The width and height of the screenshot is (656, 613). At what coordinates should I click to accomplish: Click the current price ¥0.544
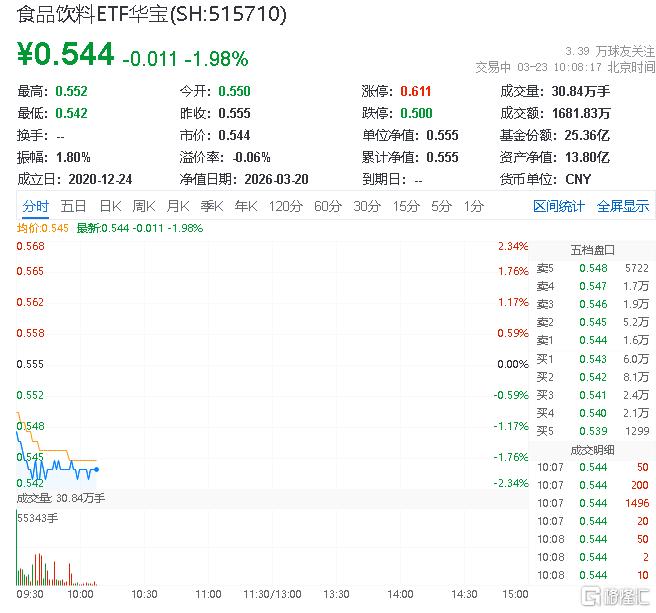(x=65, y=54)
